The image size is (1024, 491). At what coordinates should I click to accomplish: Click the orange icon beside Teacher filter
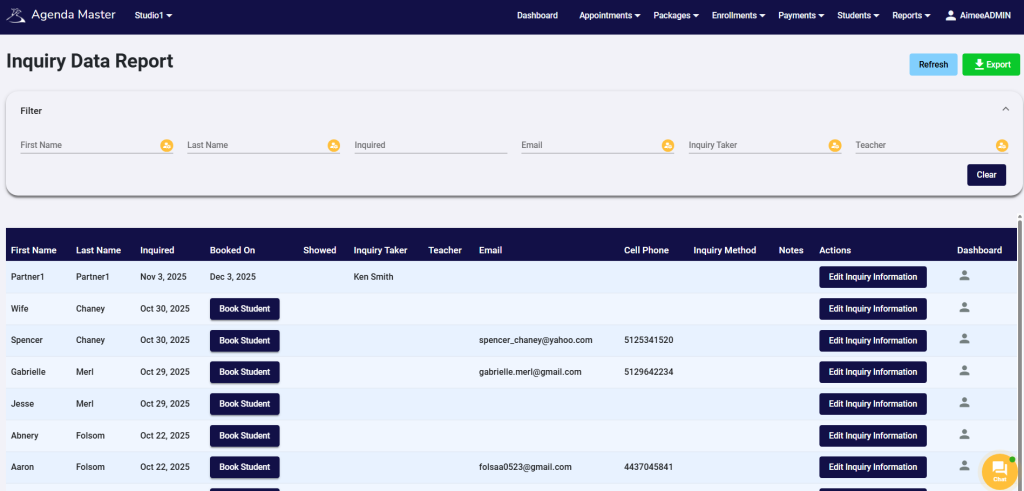coord(1001,146)
